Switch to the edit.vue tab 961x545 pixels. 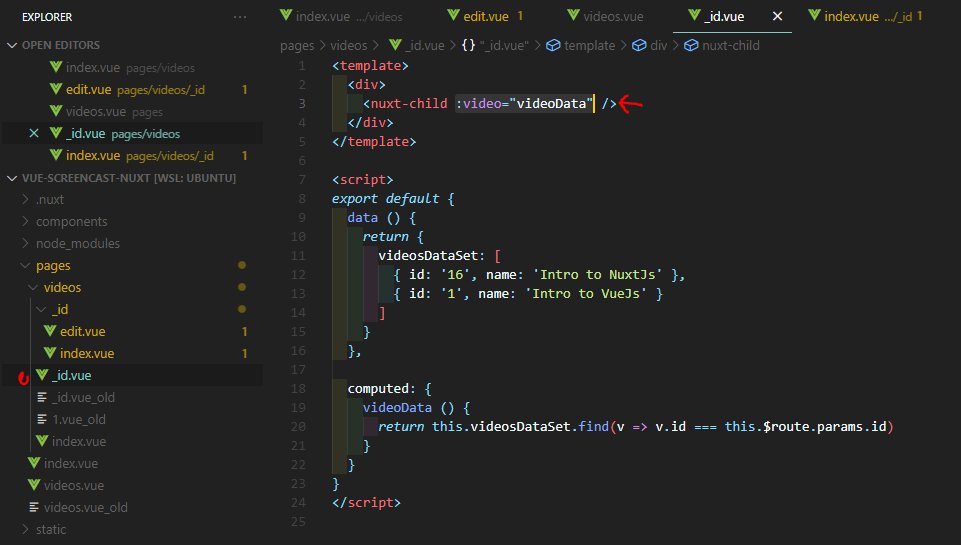[485, 17]
